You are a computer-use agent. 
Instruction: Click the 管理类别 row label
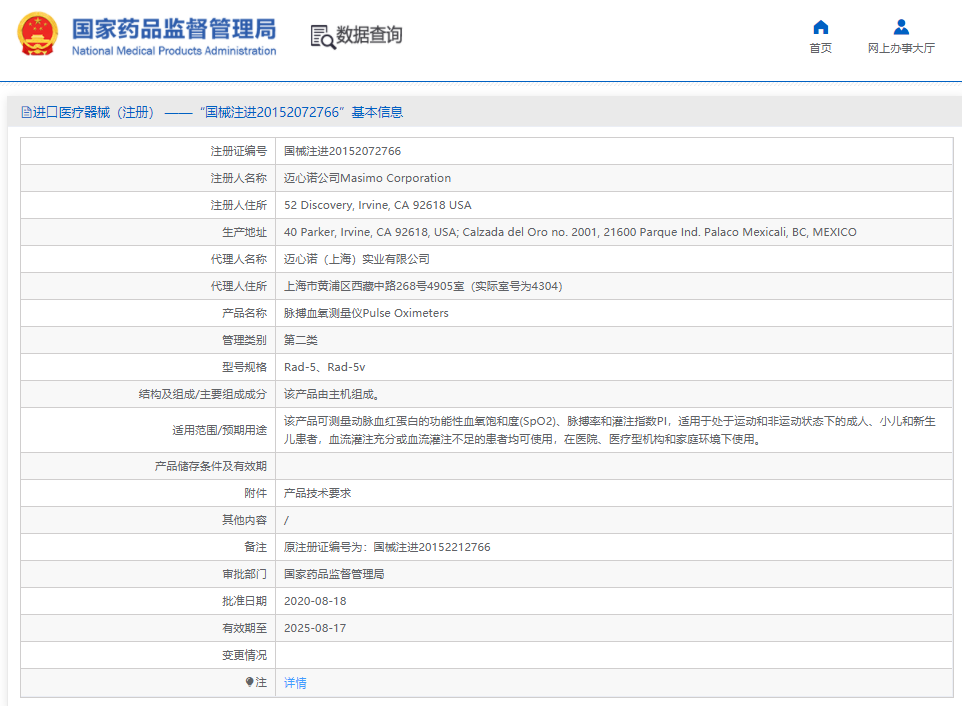click(244, 340)
